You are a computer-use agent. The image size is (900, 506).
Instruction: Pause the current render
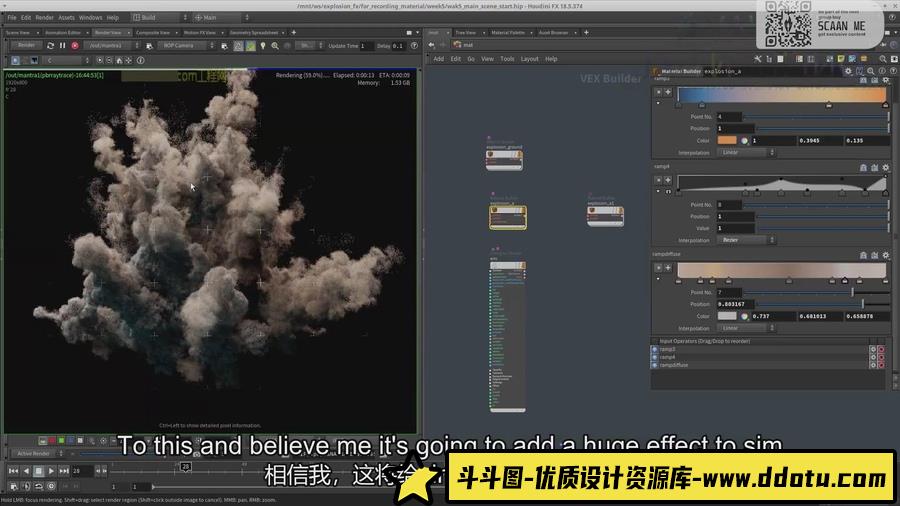(x=63, y=45)
